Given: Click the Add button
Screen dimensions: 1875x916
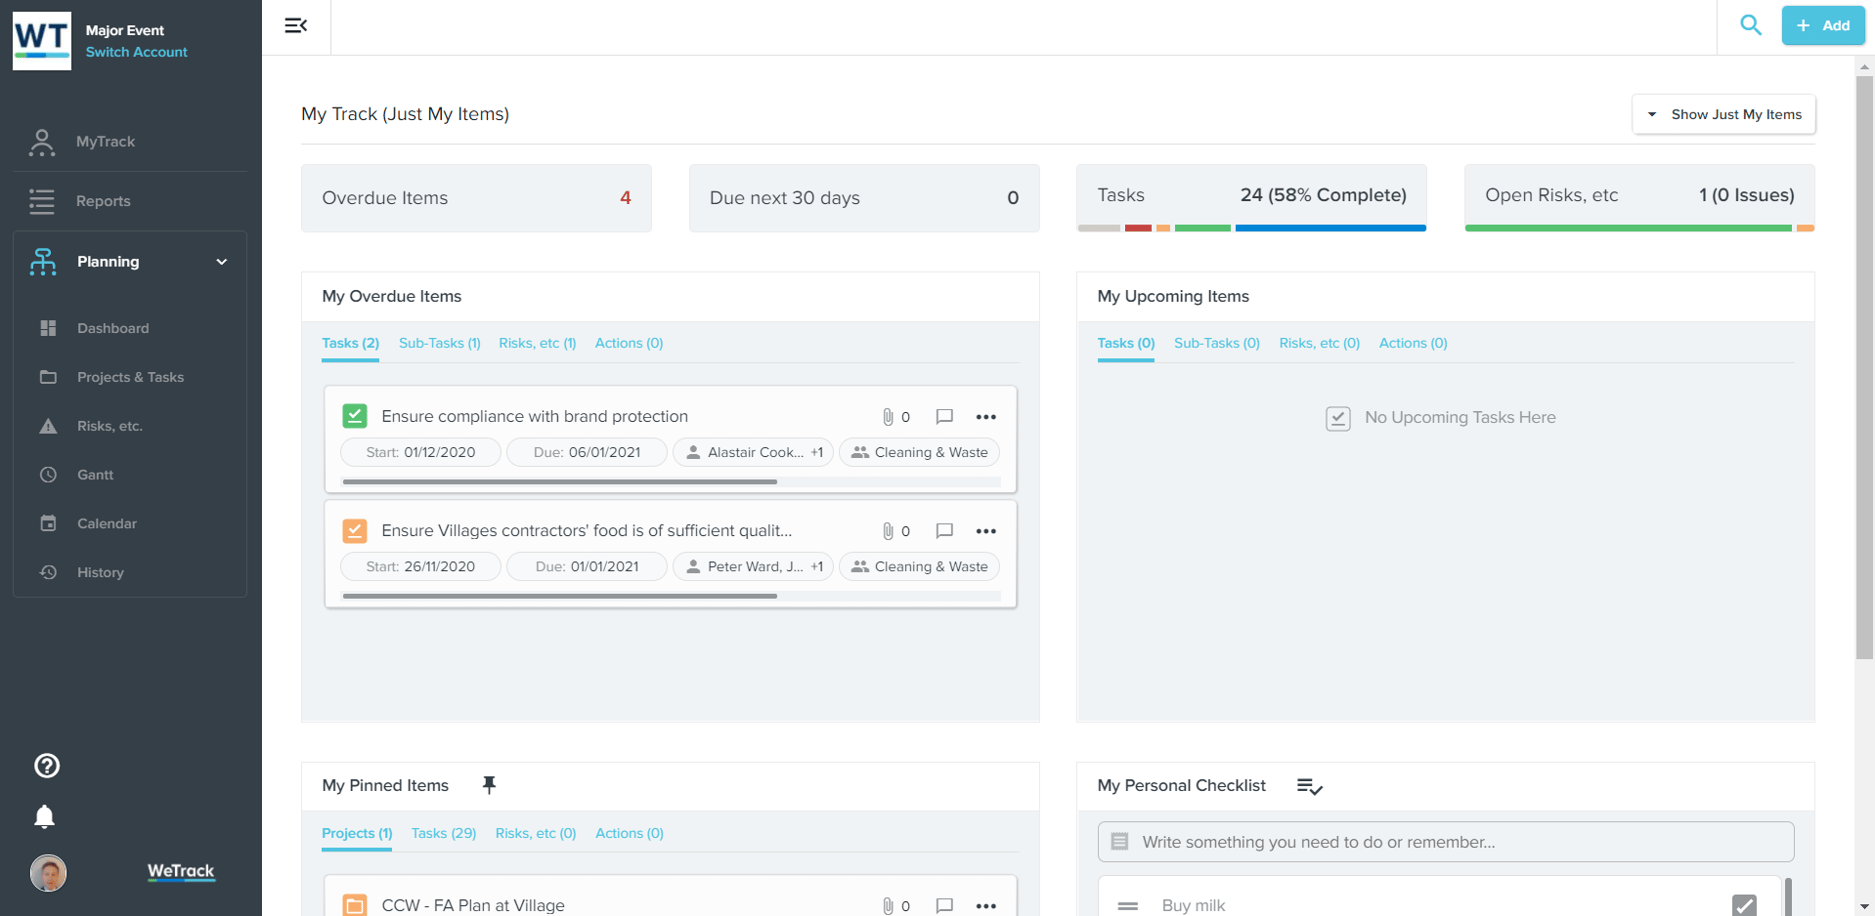Looking at the screenshot, I should coord(1822,25).
